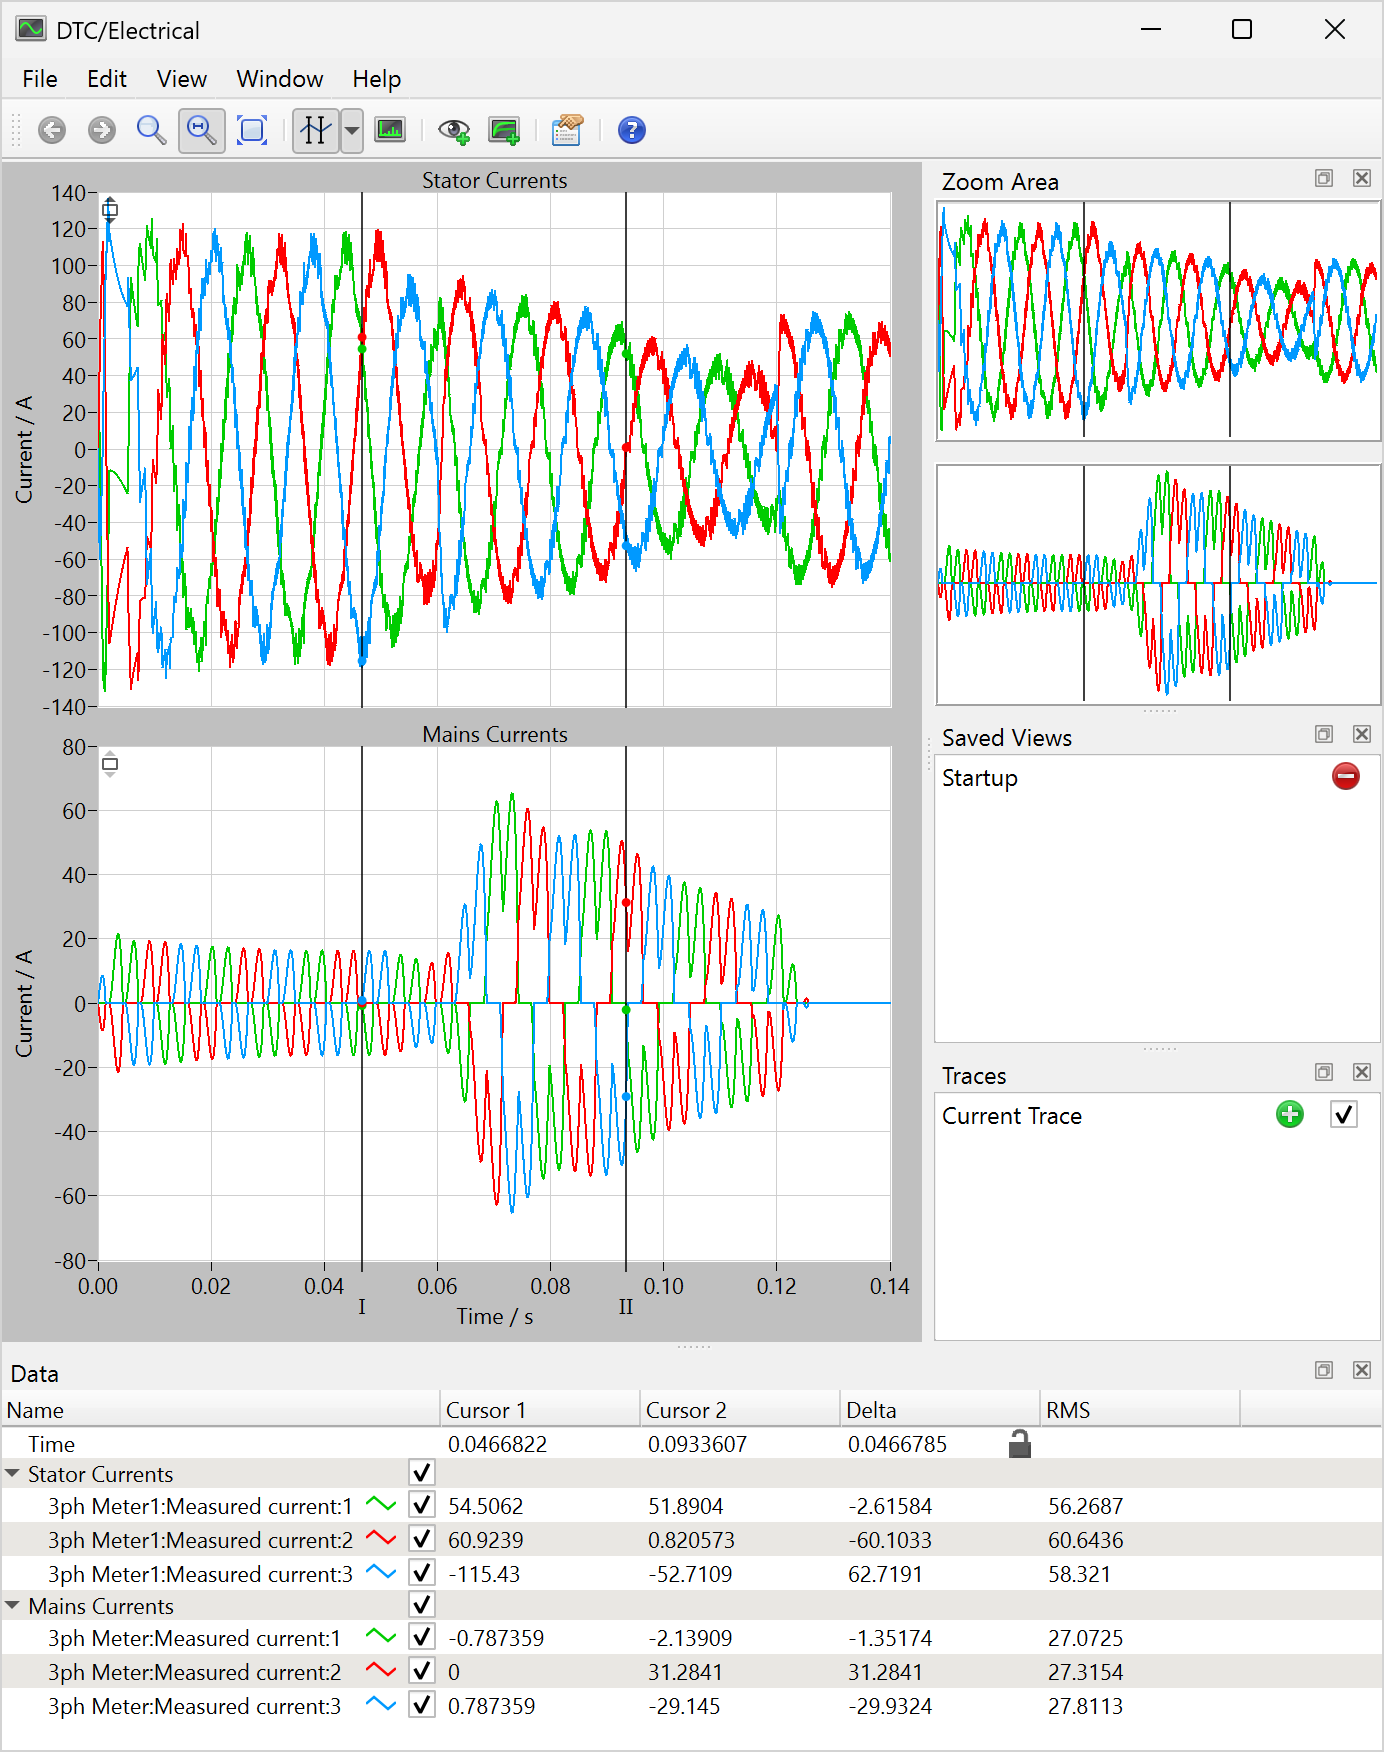Click the zoom to fit icon

[x=252, y=130]
